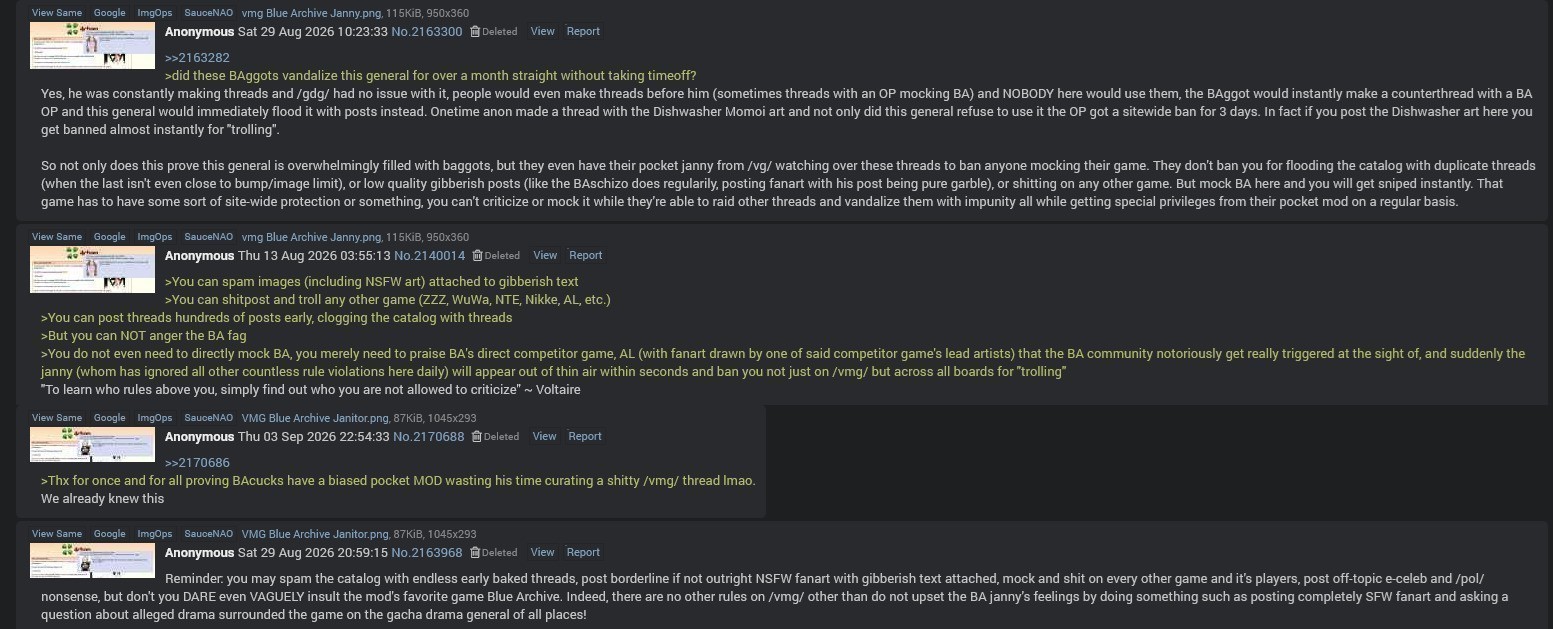Click ImgOps link above the third post
Screen dimensions: 1553x629
click(x=154, y=418)
